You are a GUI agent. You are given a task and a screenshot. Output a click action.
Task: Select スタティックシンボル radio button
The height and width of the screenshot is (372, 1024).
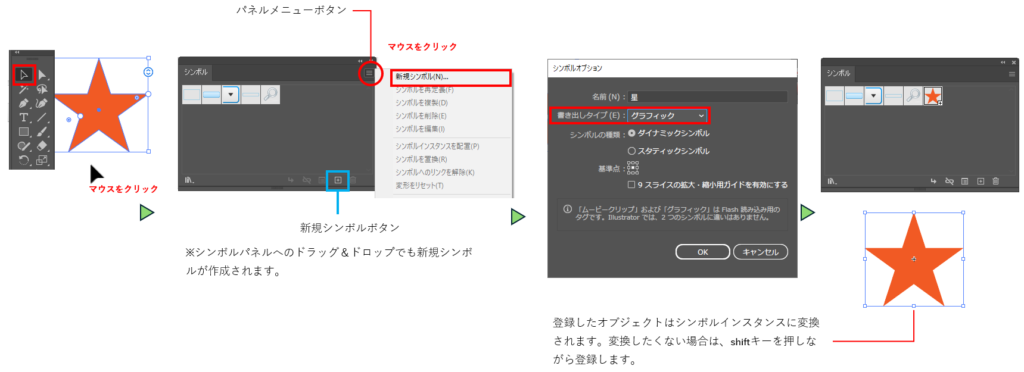click(632, 151)
